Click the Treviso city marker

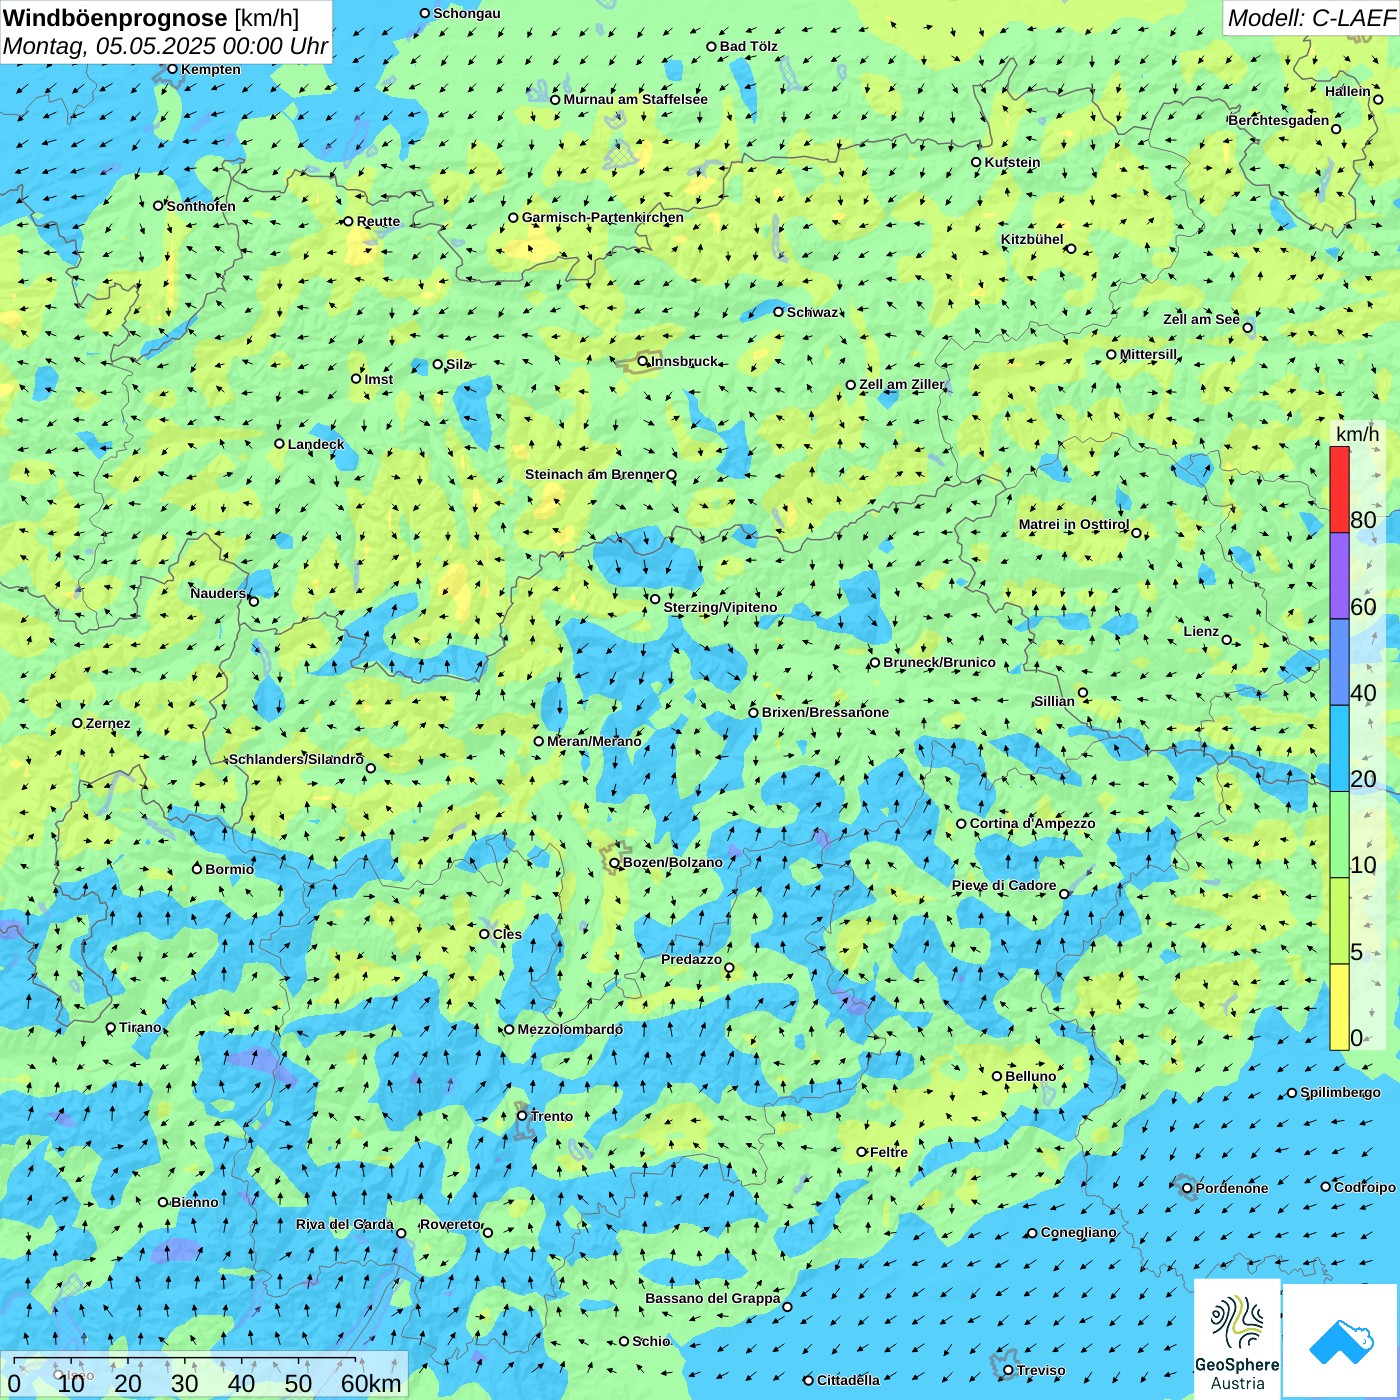point(1009,1371)
